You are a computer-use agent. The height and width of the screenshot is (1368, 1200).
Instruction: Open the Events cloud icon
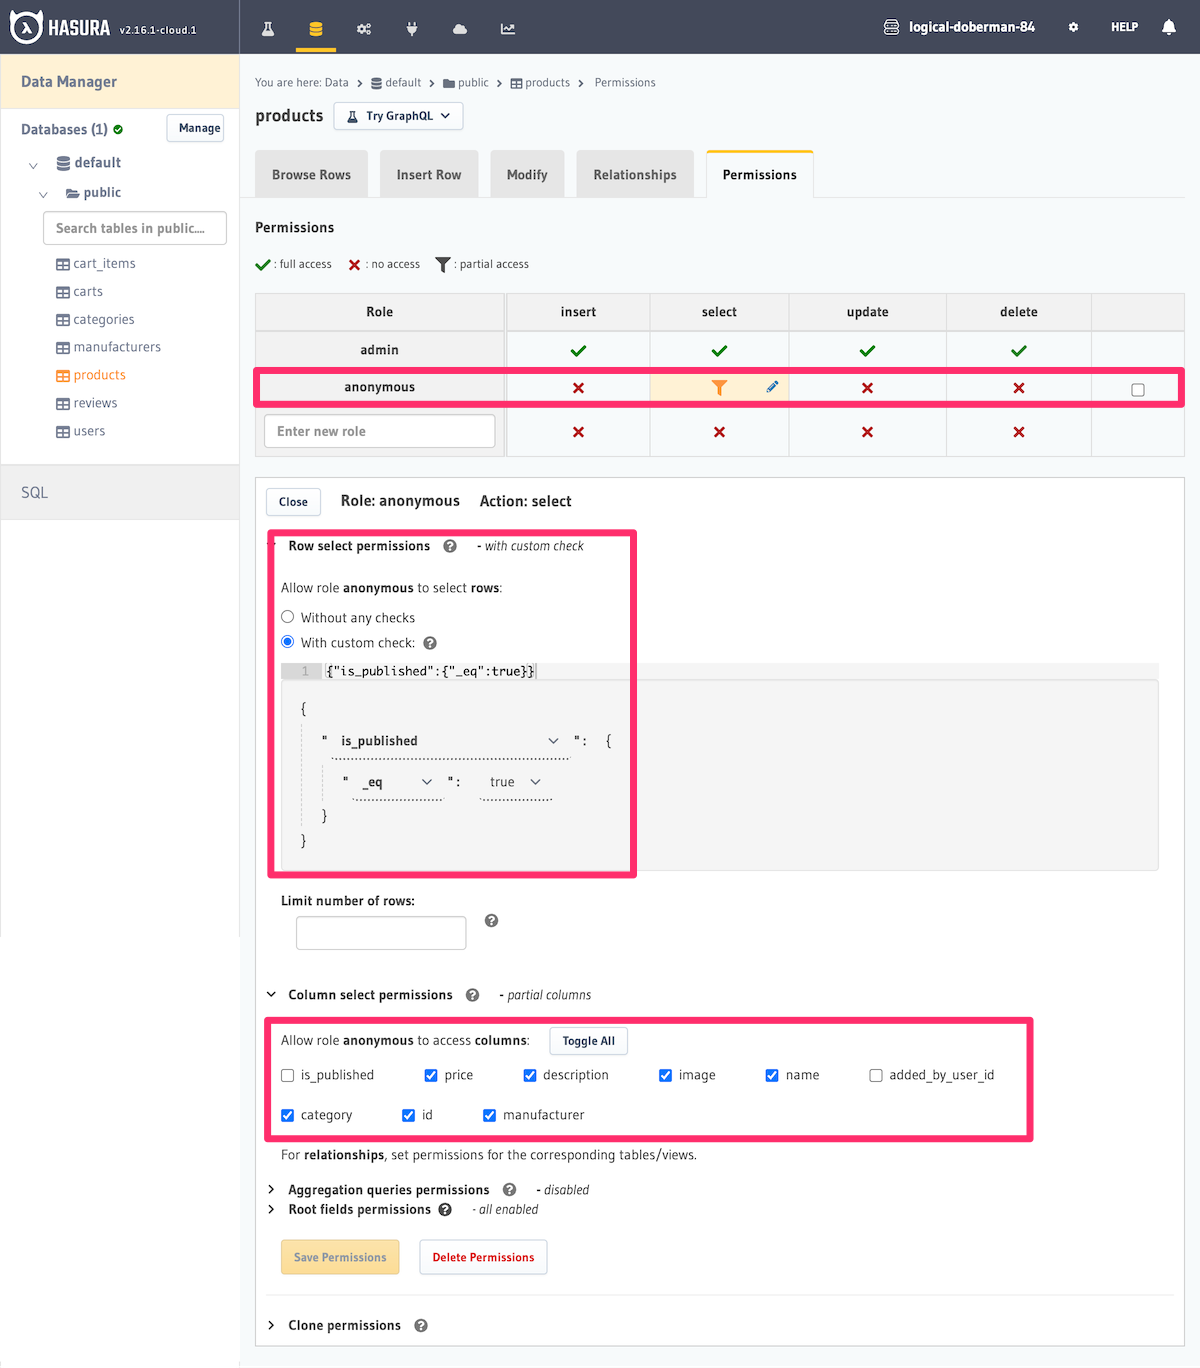point(460,29)
